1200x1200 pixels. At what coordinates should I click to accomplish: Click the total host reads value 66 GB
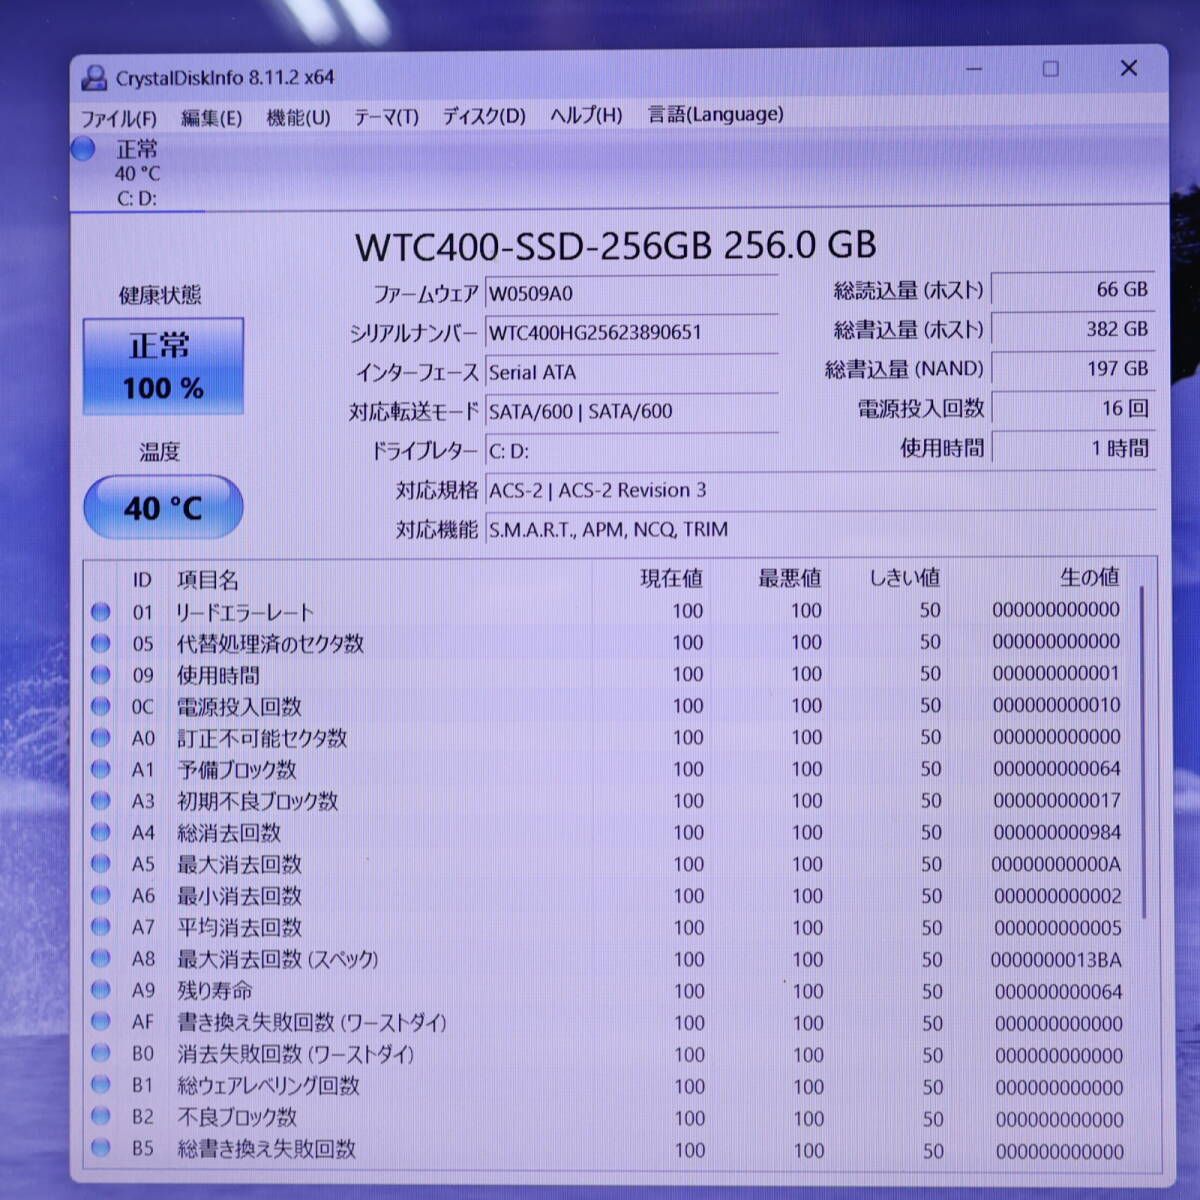point(1073,289)
